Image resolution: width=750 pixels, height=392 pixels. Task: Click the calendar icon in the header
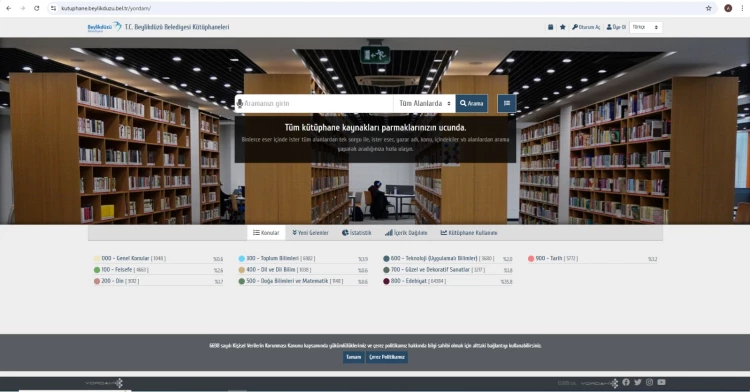click(551, 27)
